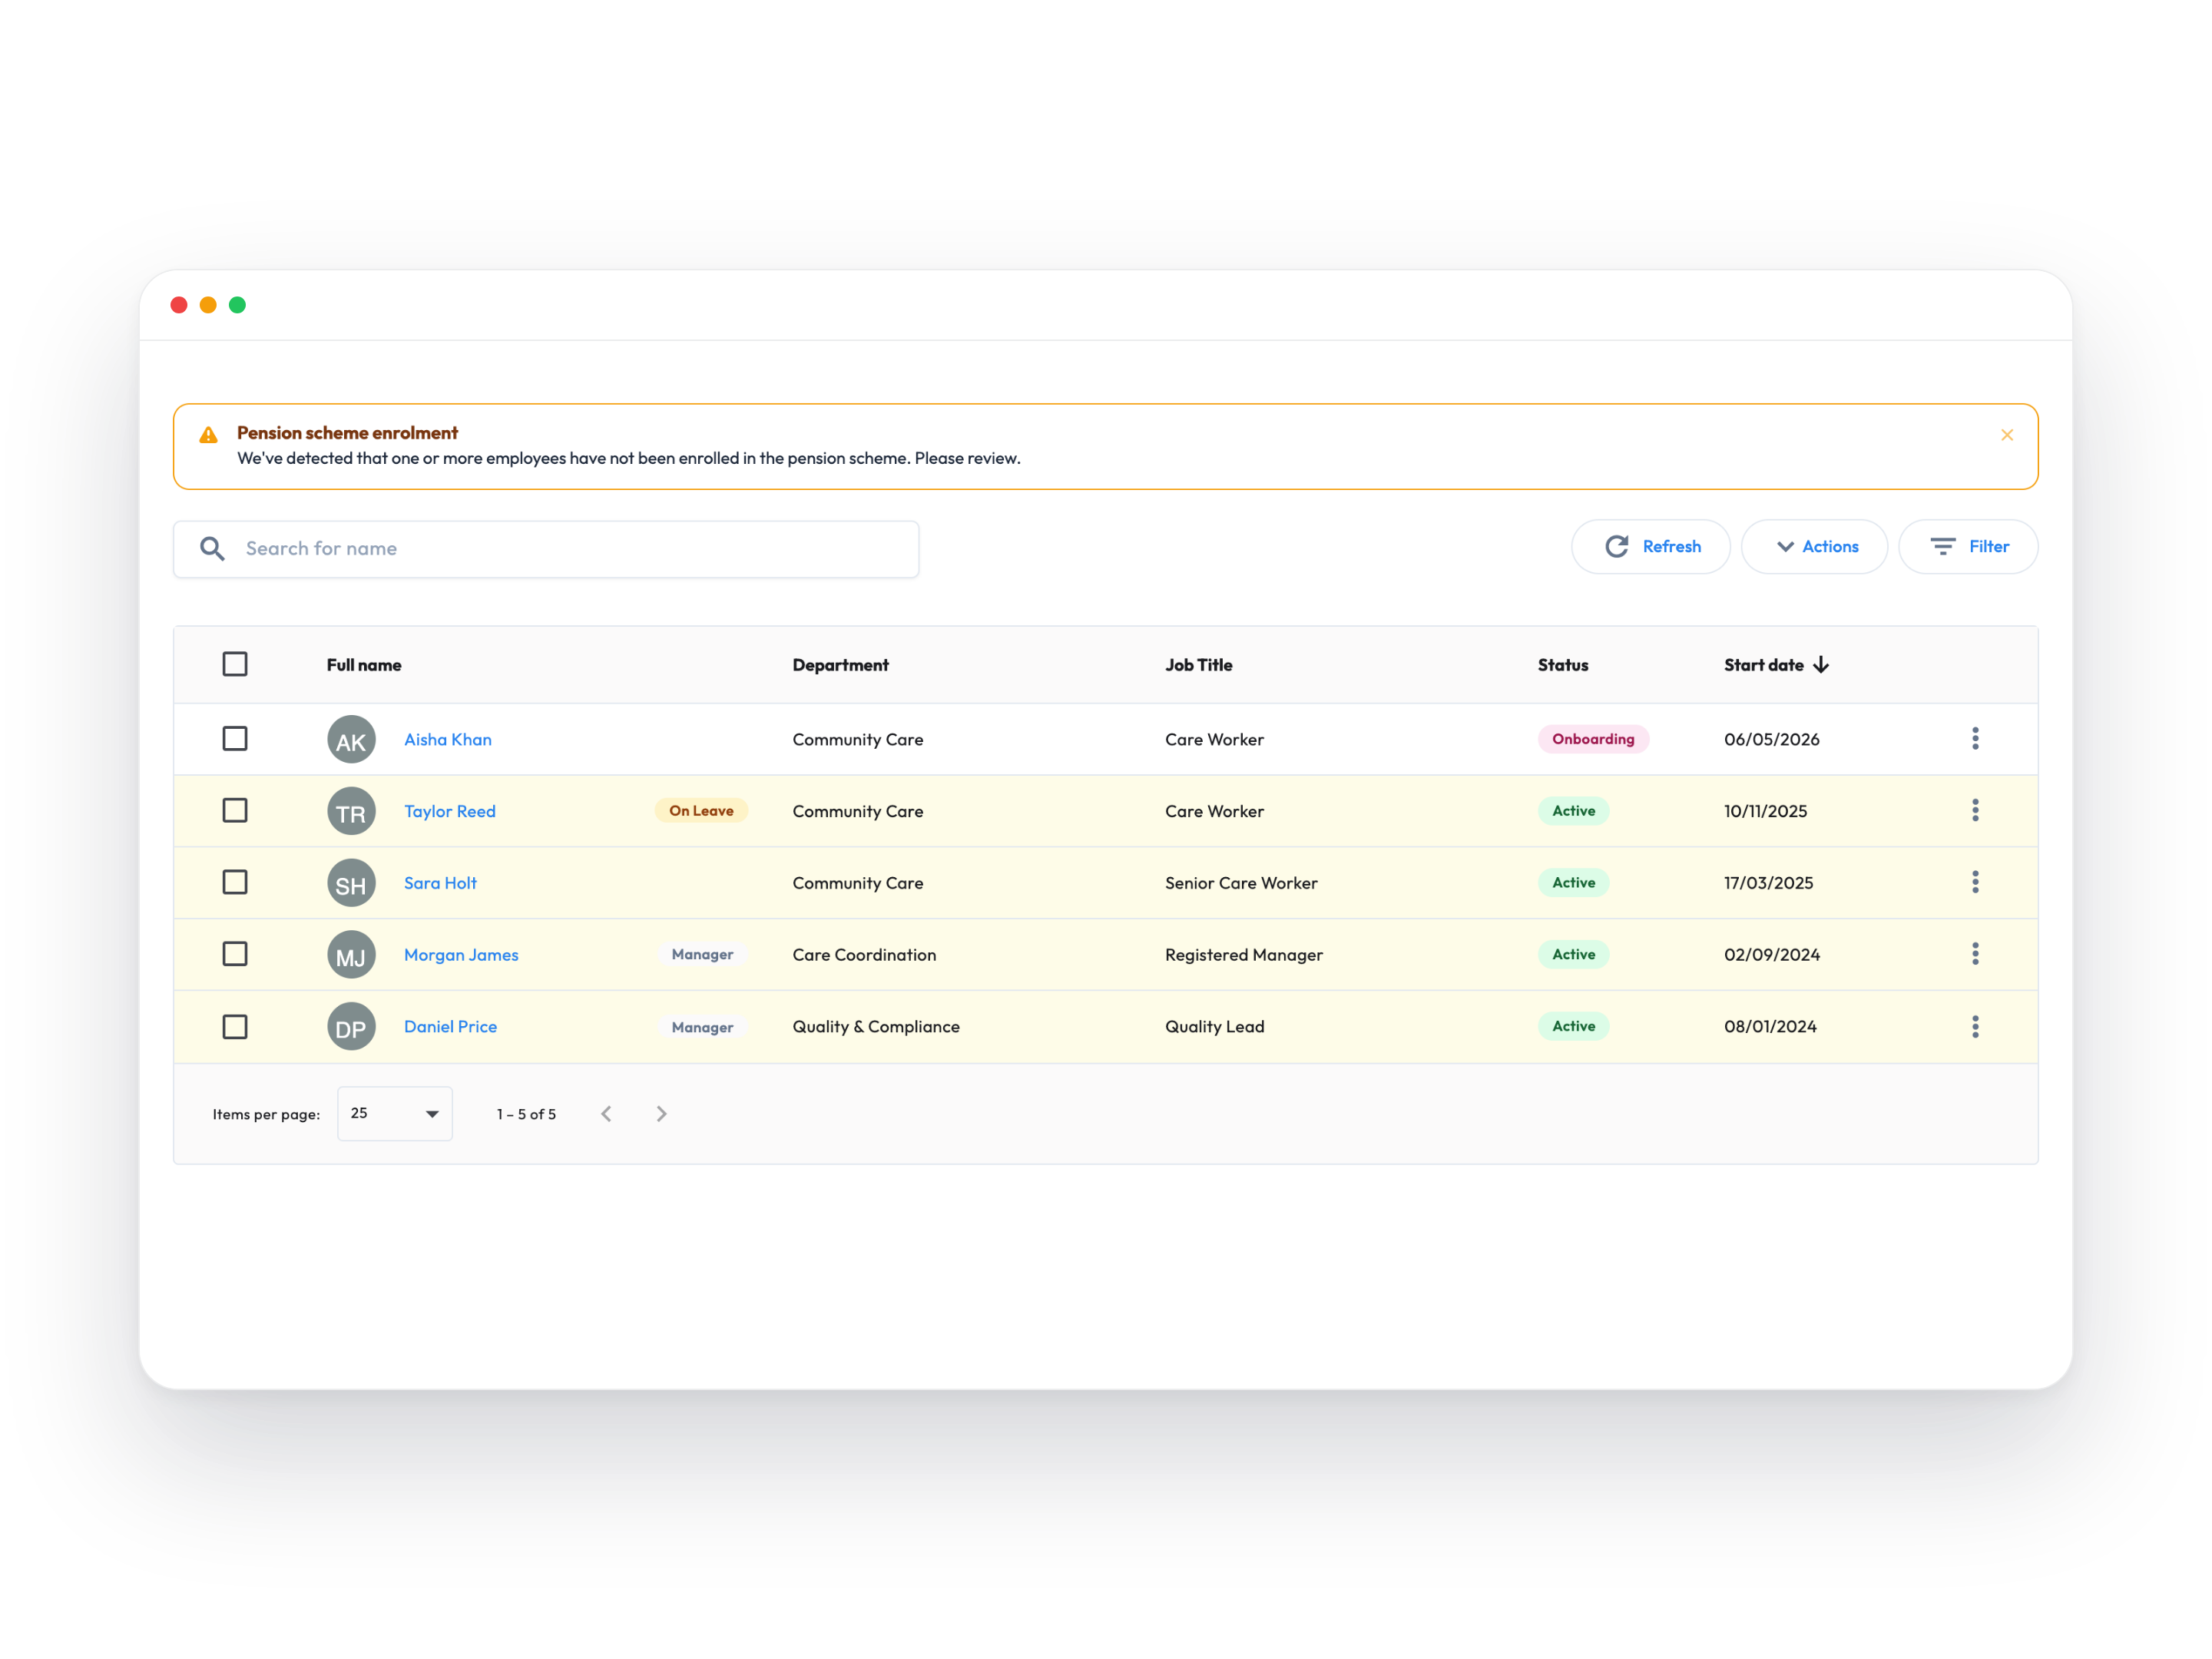Click the green window maximize dot
The image size is (2212, 1659).
click(x=237, y=305)
